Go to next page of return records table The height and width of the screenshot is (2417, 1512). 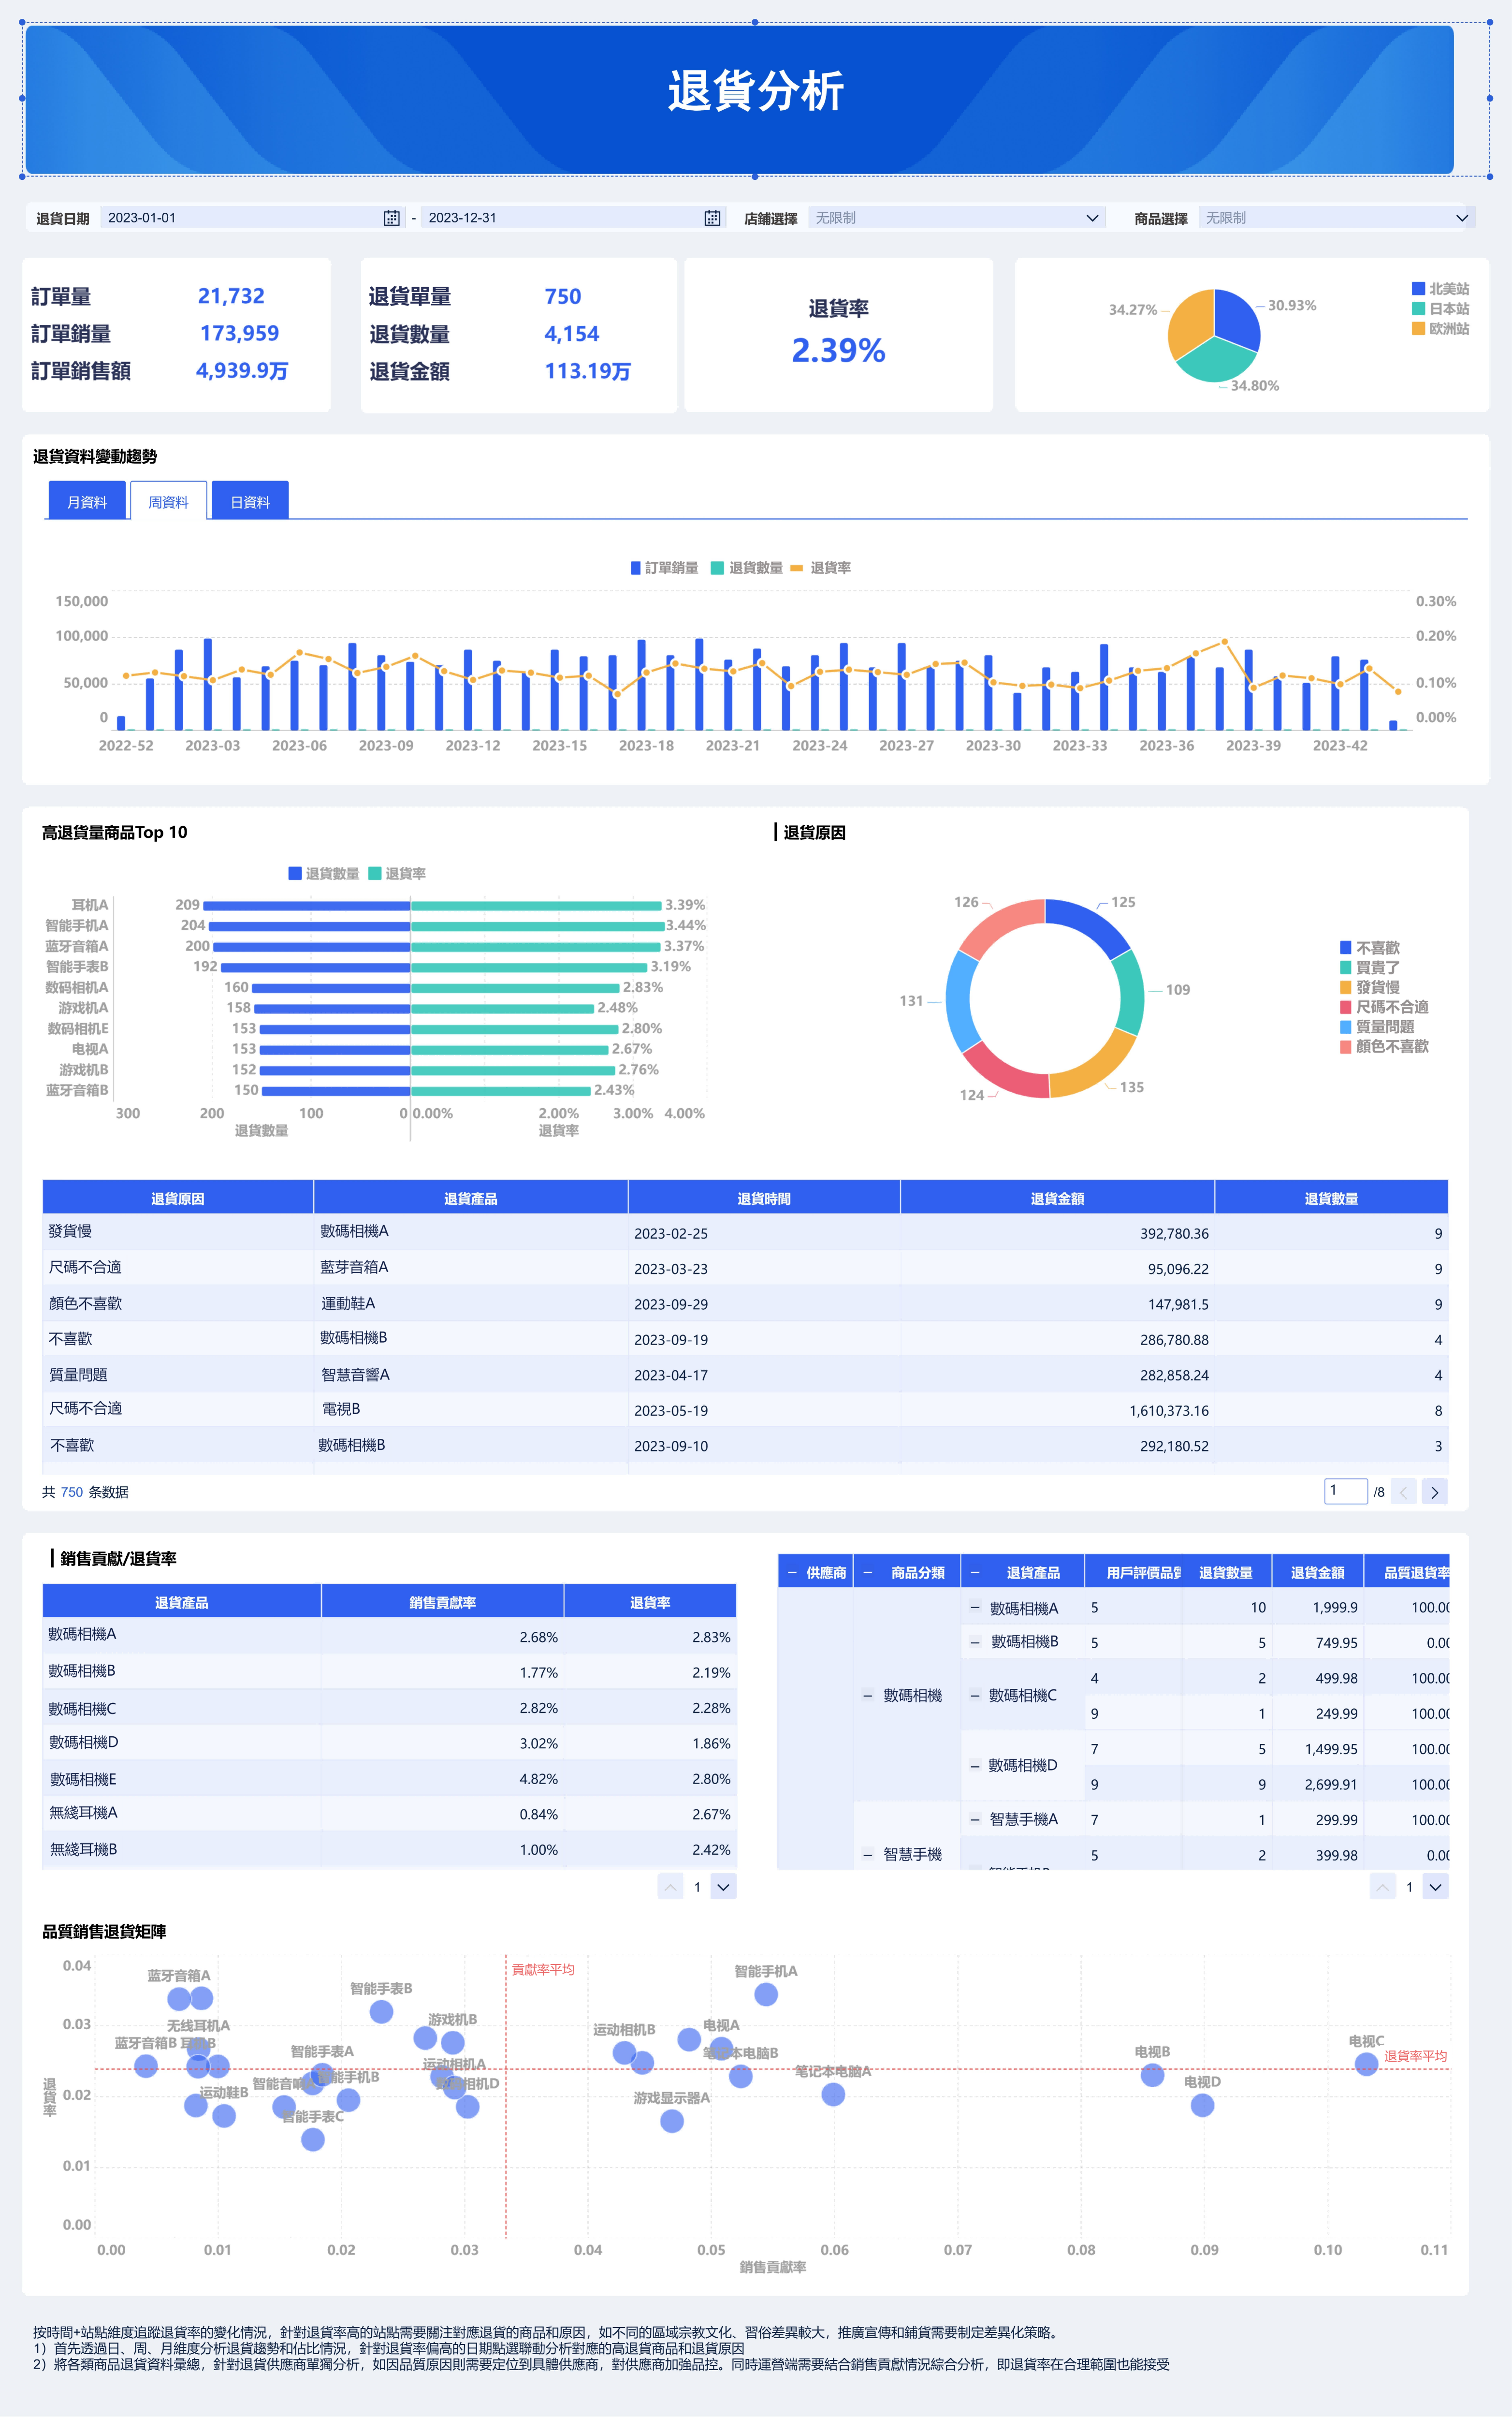[x=1434, y=1492]
